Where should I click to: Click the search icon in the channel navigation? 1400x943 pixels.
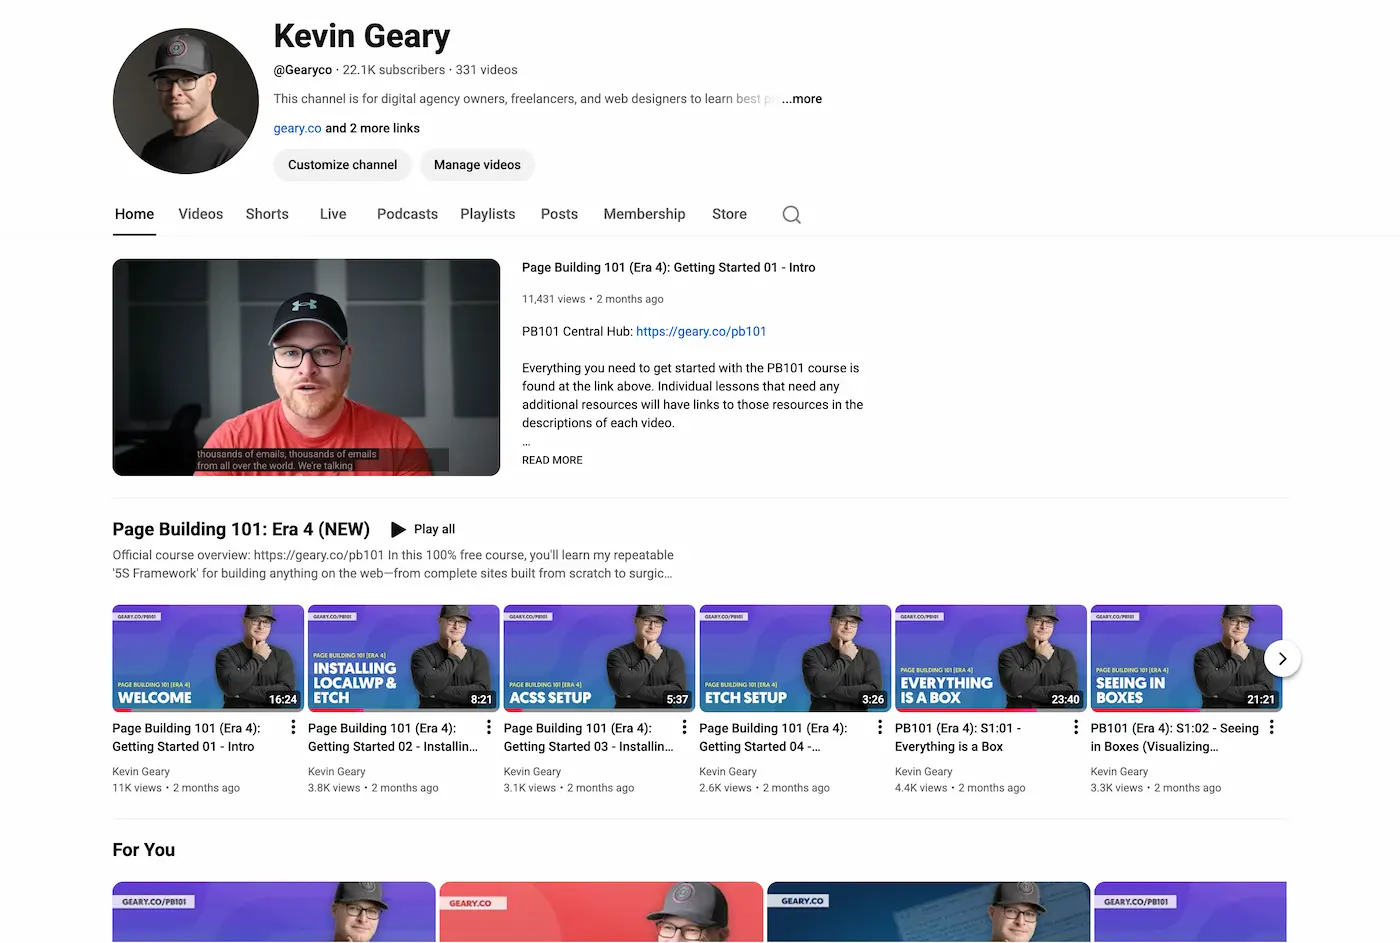[x=791, y=214]
